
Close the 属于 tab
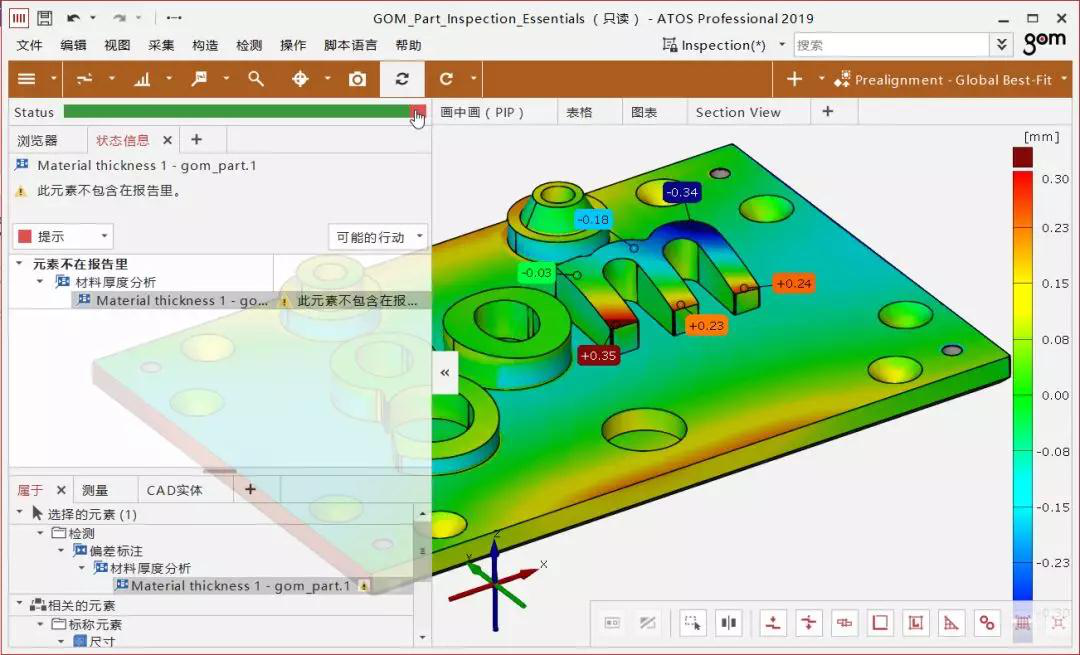click(x=61, y=490)
